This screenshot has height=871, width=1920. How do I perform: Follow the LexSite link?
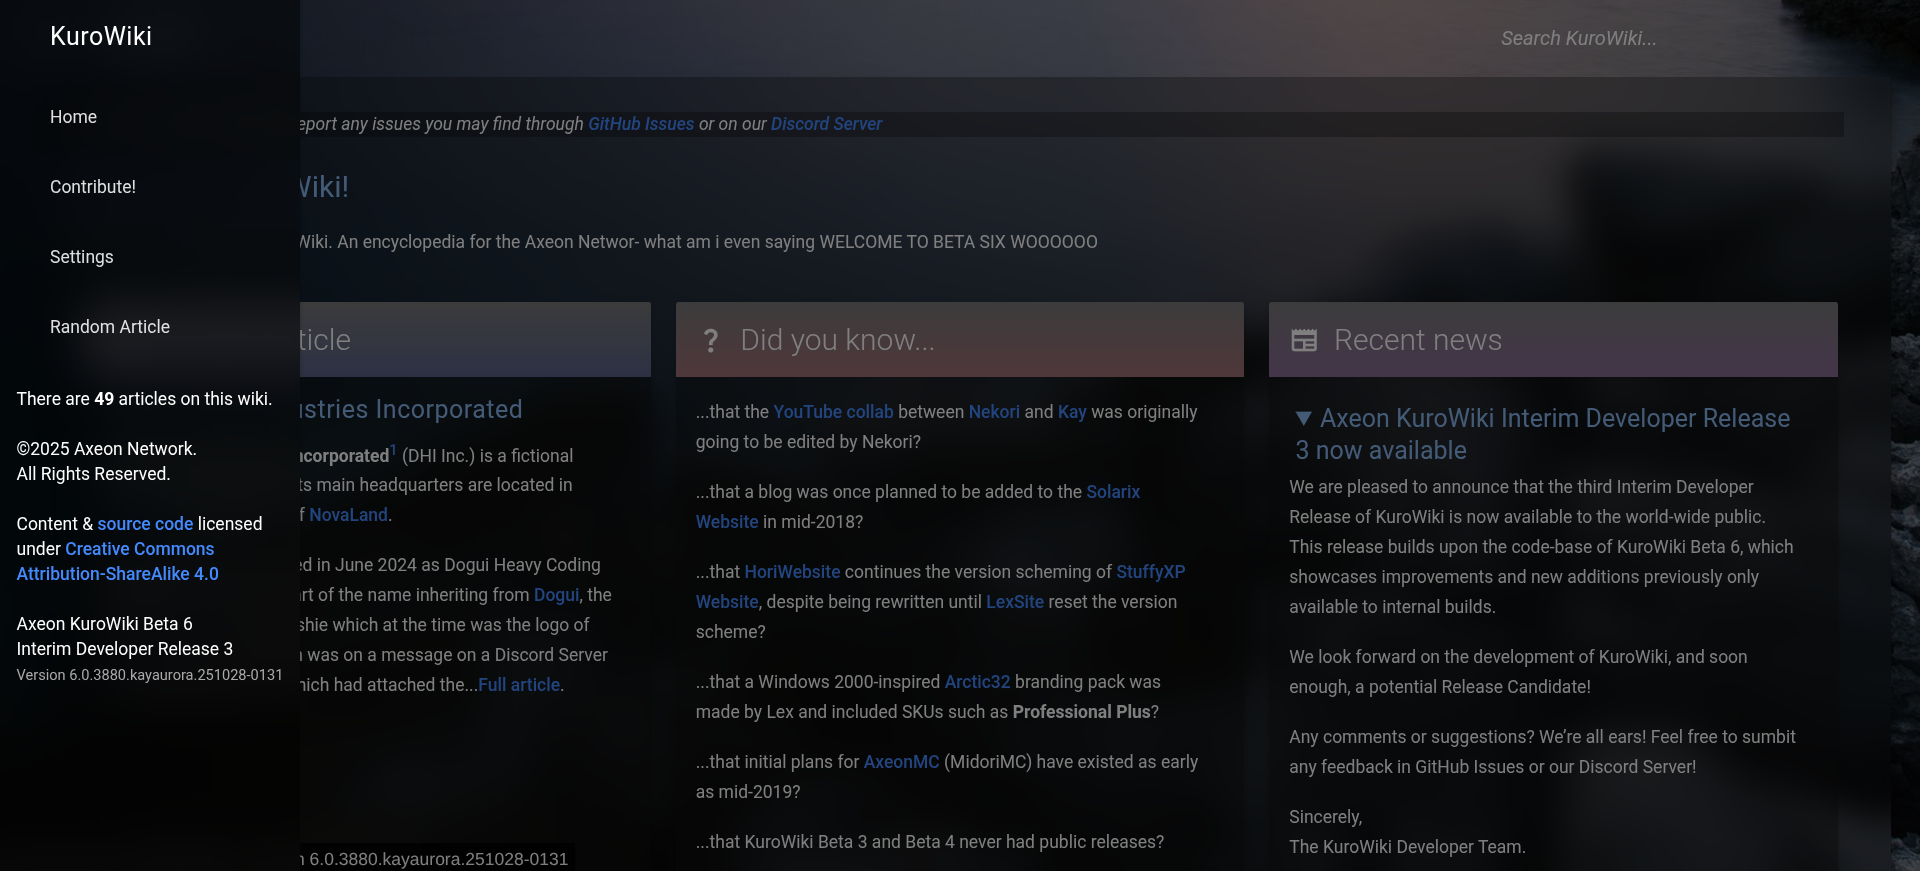[1015, 602]
